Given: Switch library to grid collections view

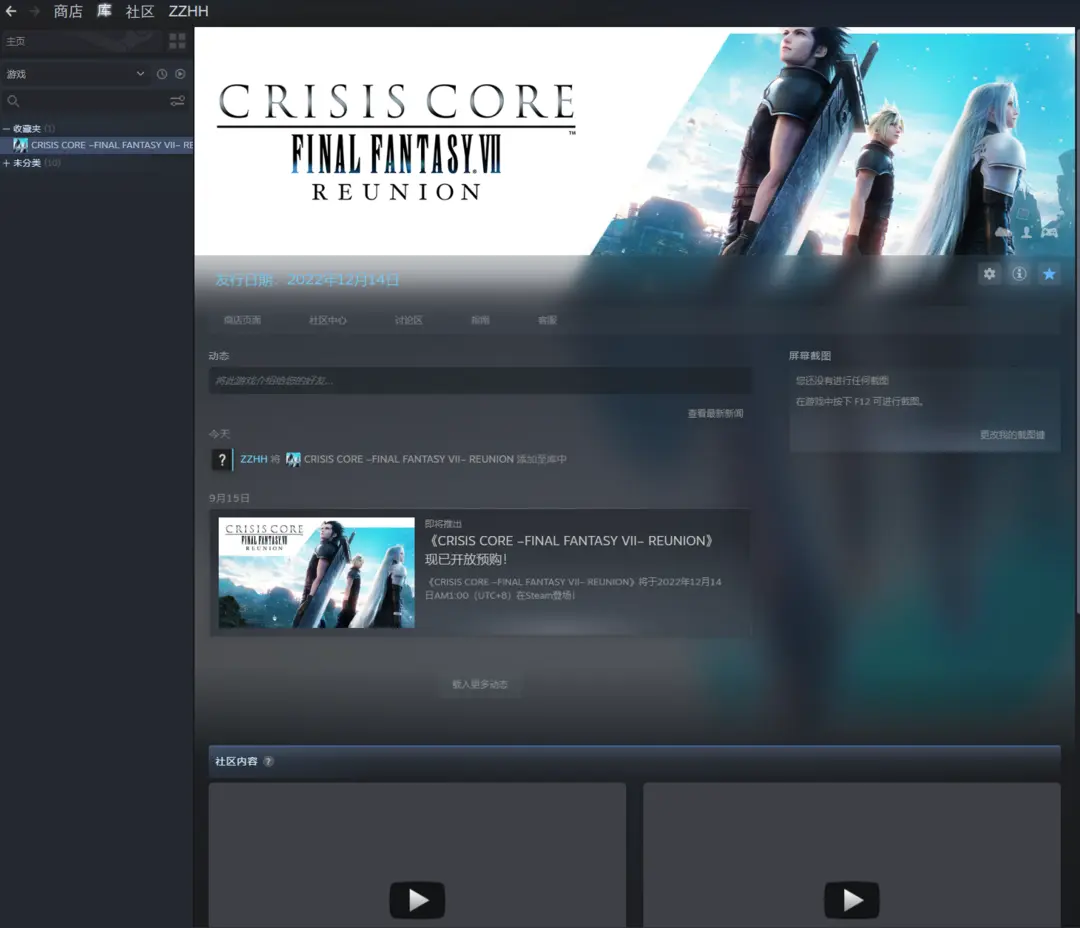Looking at the screenshot, I should 177,41.
